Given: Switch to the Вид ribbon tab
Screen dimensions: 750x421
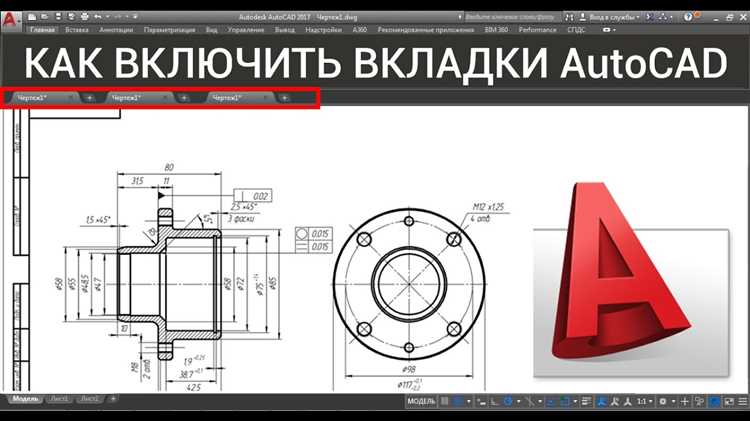Looking at the screenshot, I should pyautogui.click(x=211, y=30).
